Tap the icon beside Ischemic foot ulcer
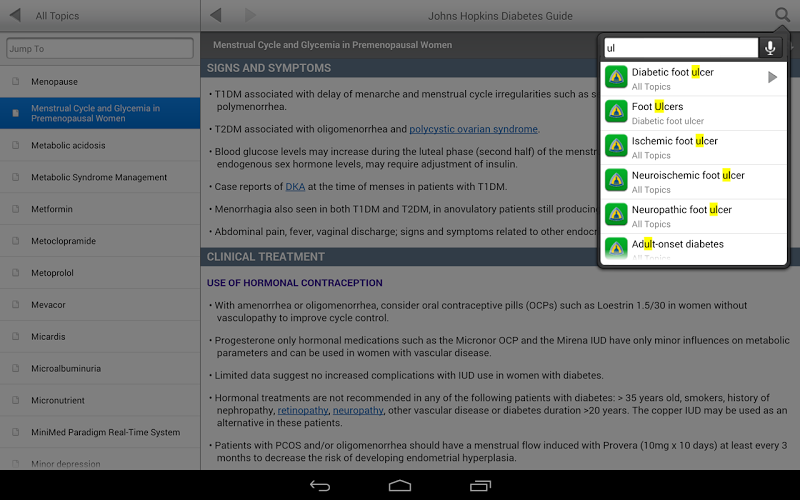This screenshot has height=500, width=800. (x=616, y=146)
